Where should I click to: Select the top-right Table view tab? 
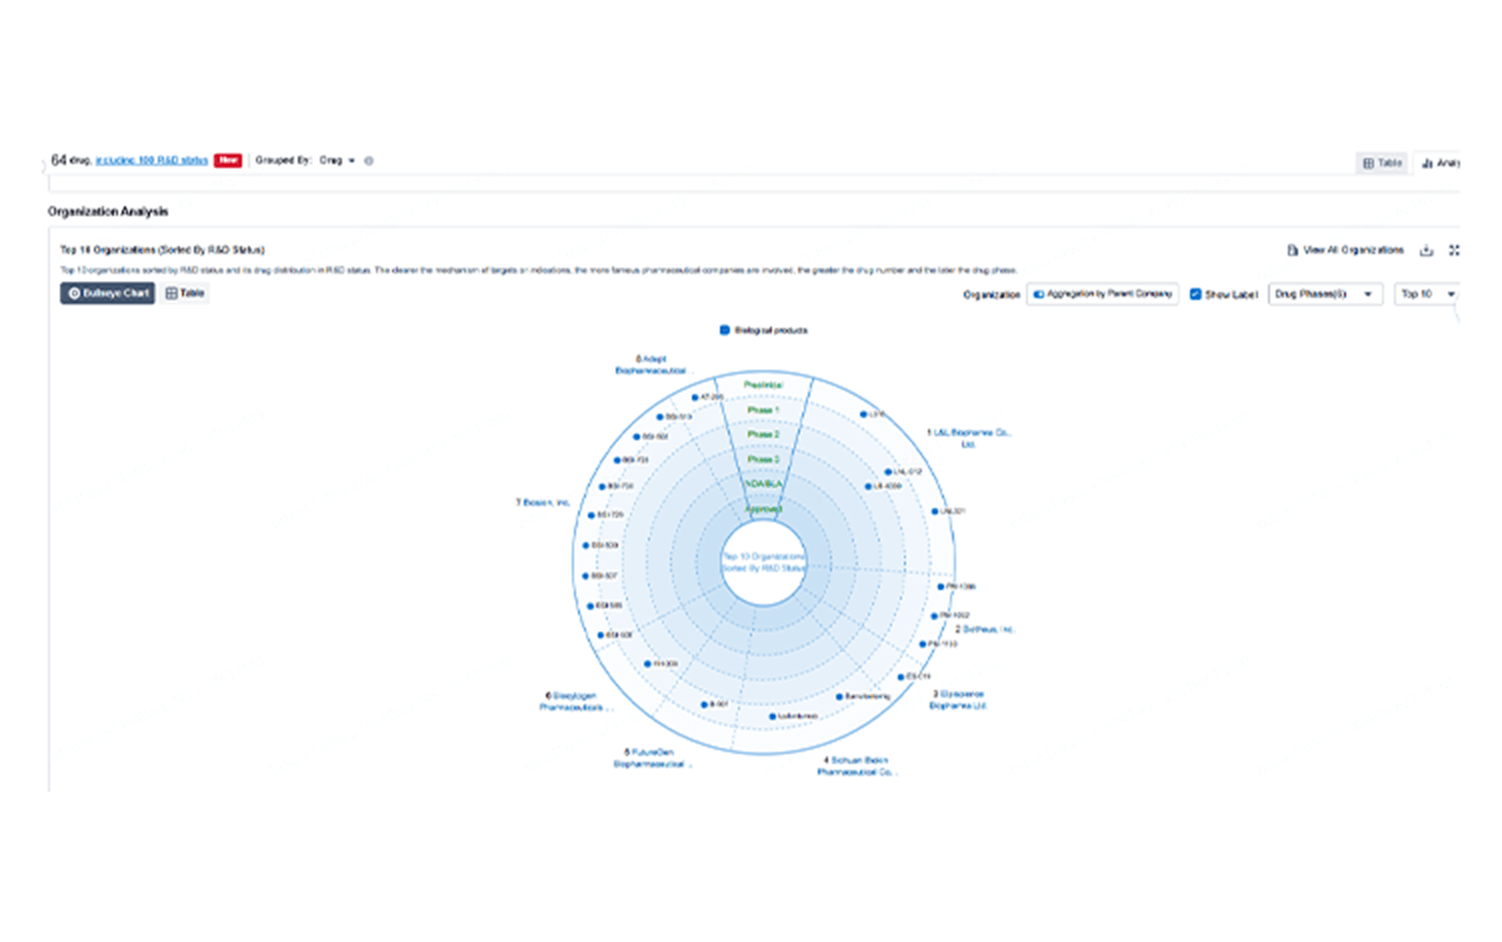click(x=1382, y=163)
